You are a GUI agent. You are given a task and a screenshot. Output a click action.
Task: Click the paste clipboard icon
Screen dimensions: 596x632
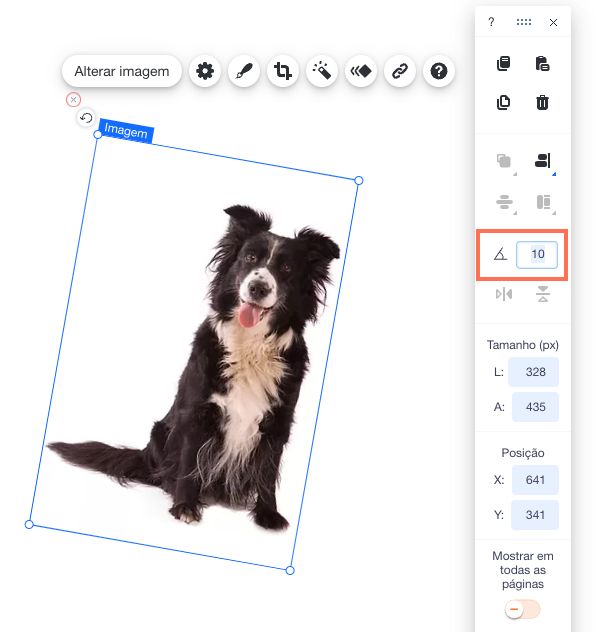click(542, 64)
